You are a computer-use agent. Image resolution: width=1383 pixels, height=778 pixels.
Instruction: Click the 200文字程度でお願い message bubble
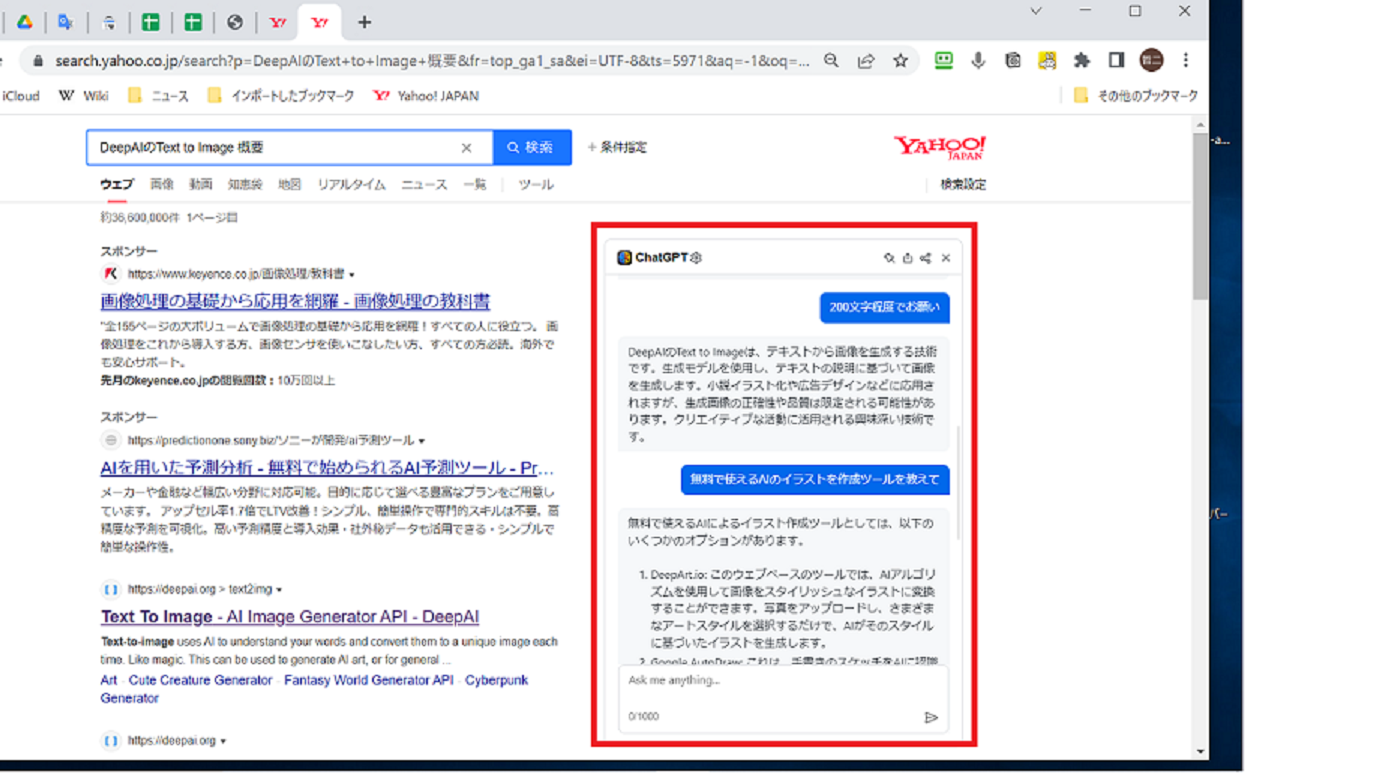point(885,308)
